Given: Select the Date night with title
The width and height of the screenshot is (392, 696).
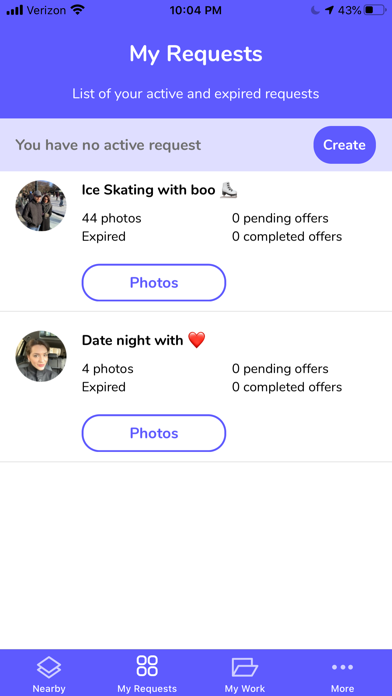Looking at the screenshot, I should (x=132, y=340).
